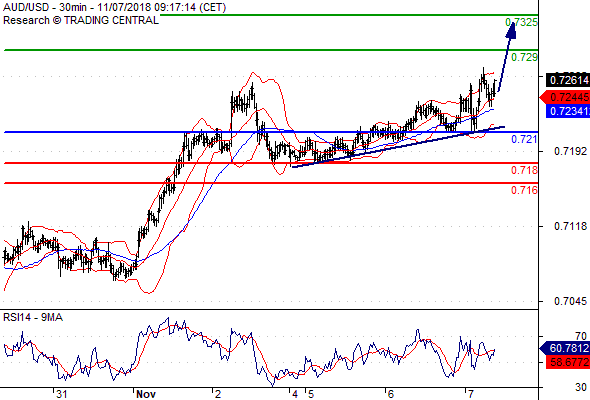Click the 4 date axis label
Viewport: 590px width, 400px height.
point(295,394)
